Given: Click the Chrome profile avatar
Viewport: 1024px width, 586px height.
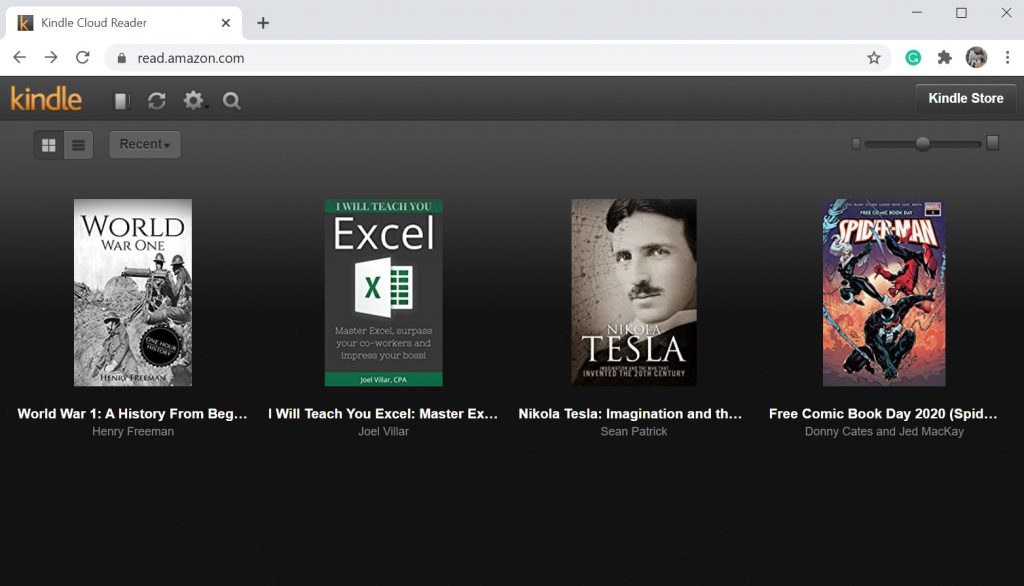Looking at the screenshot, I should tap(976, 58).
